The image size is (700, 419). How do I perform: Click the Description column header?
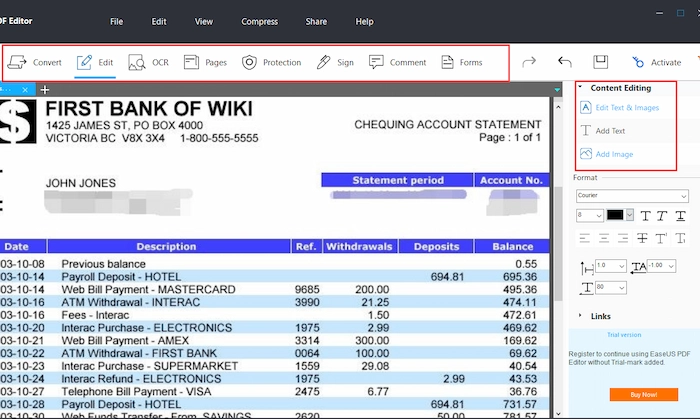tap(167, 246)
